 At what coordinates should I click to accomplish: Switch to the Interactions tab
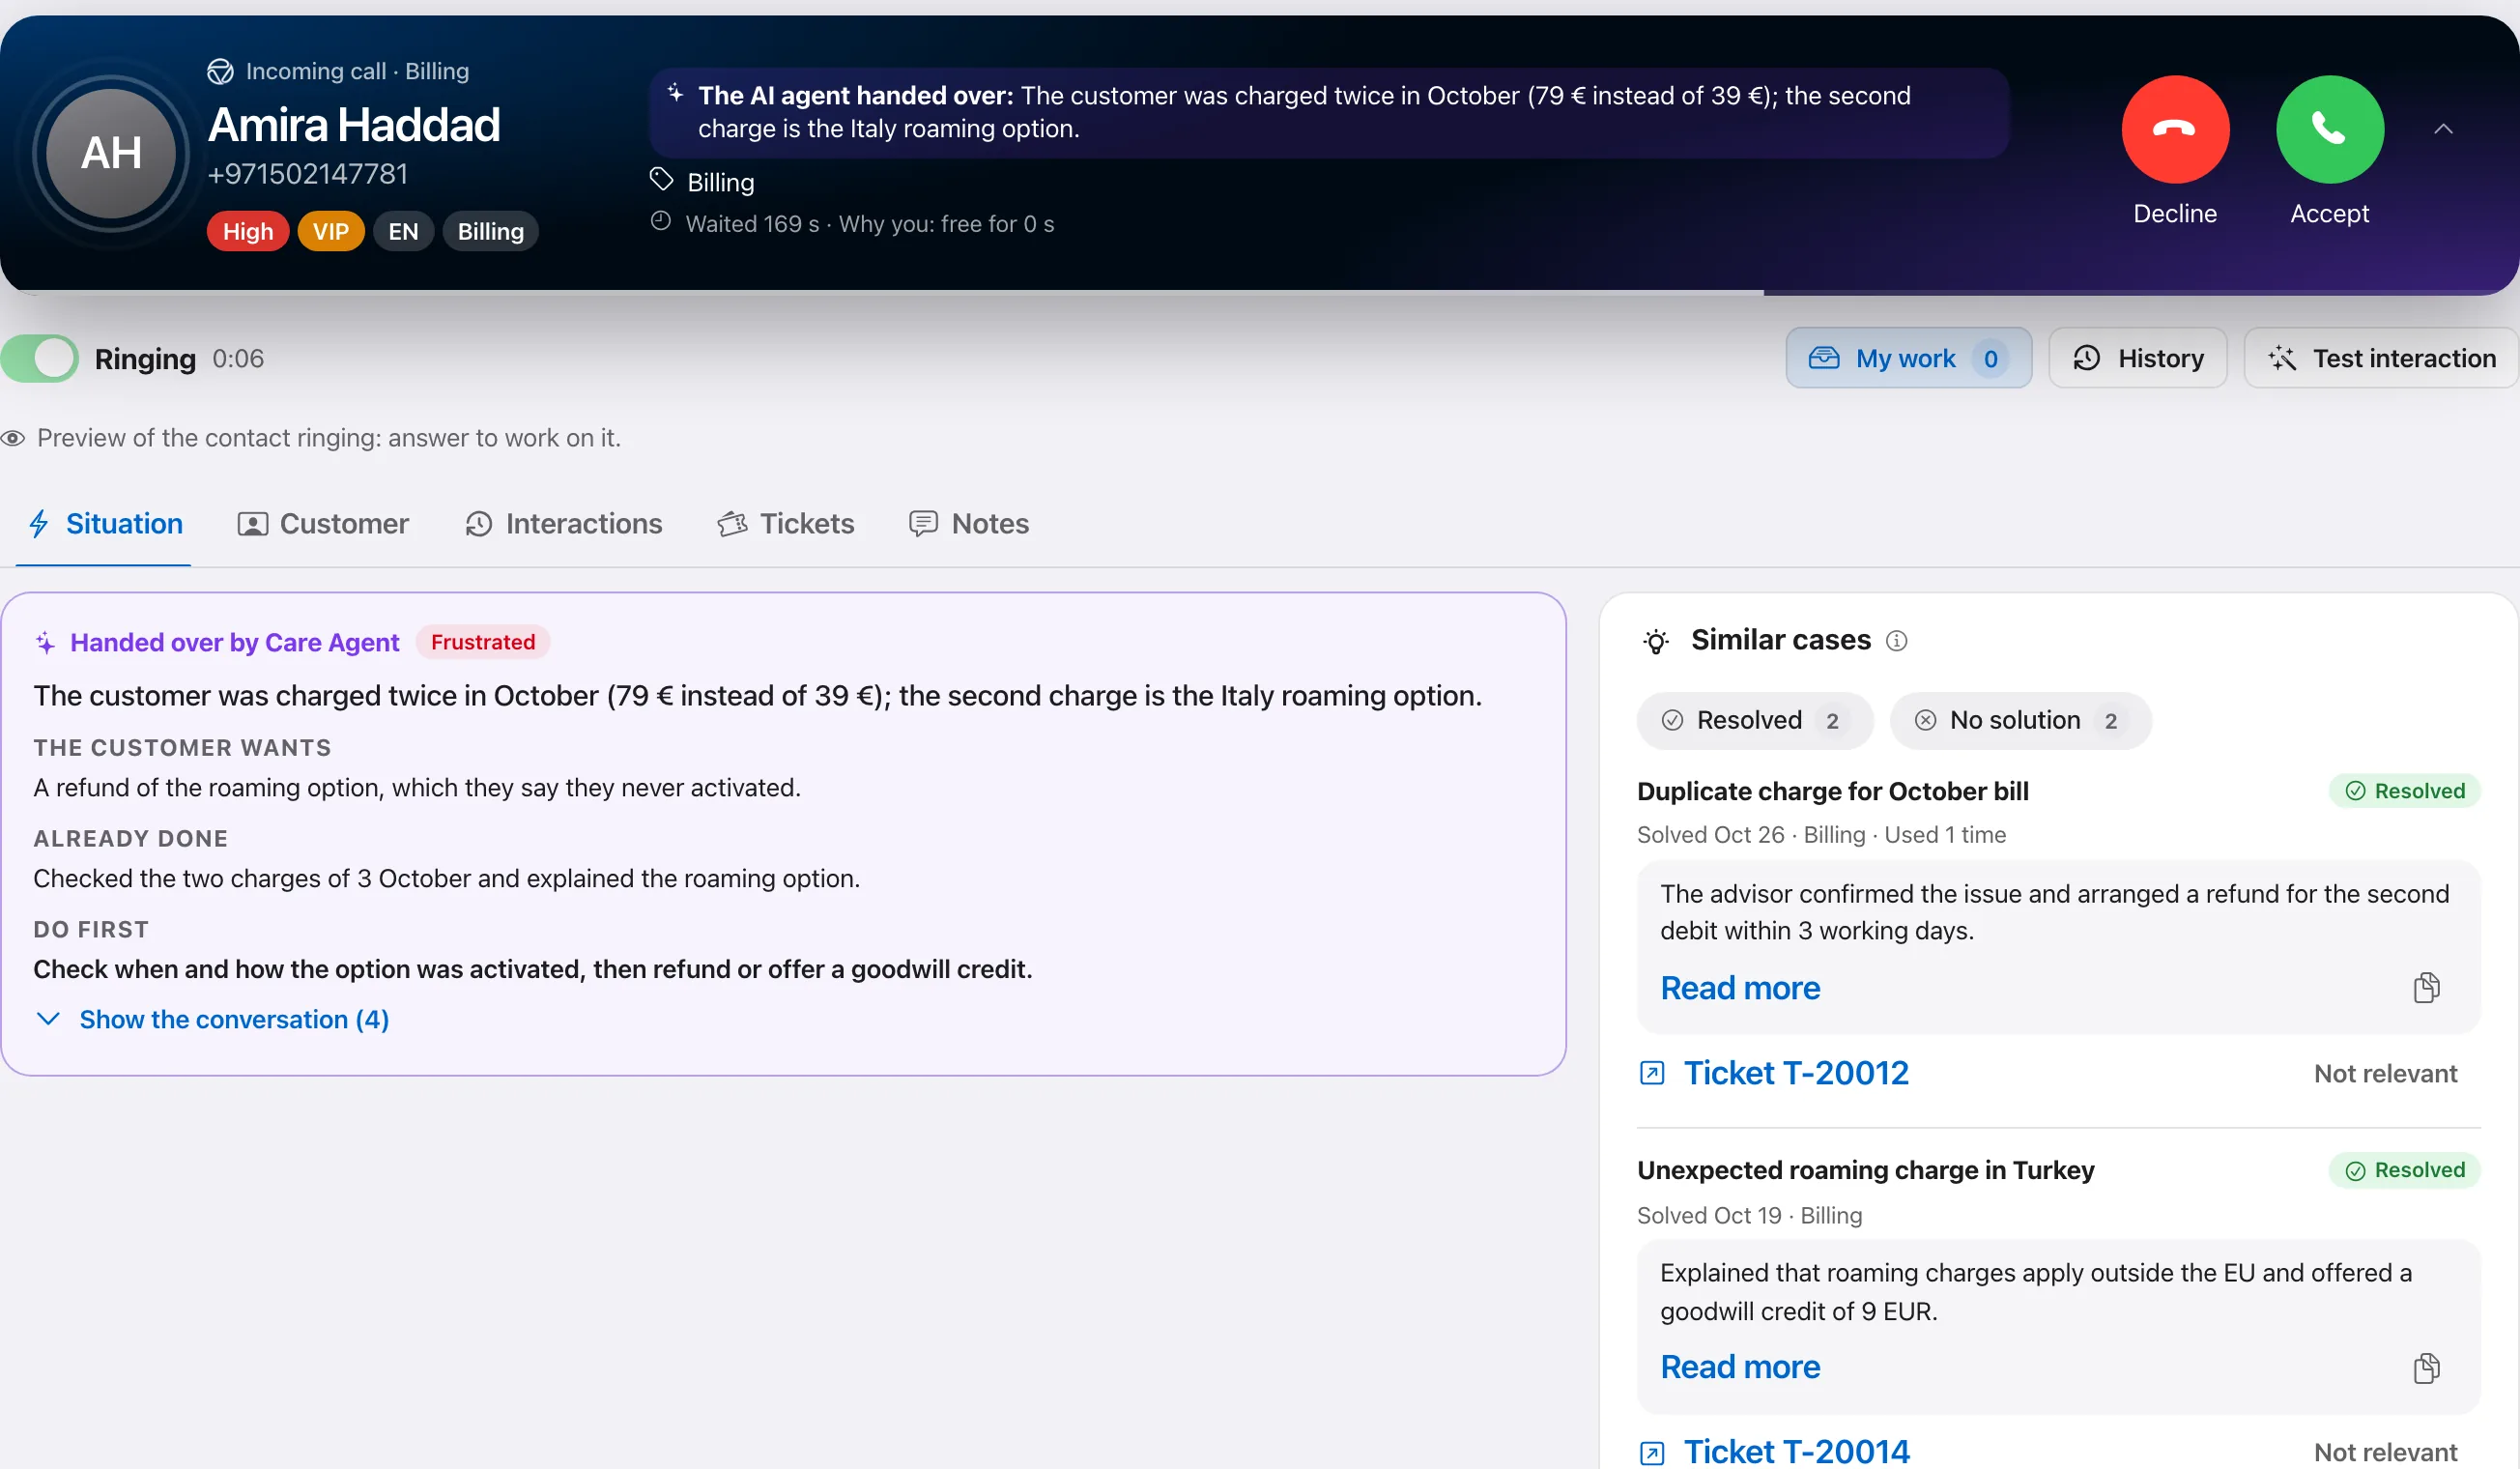coord(564,523)
